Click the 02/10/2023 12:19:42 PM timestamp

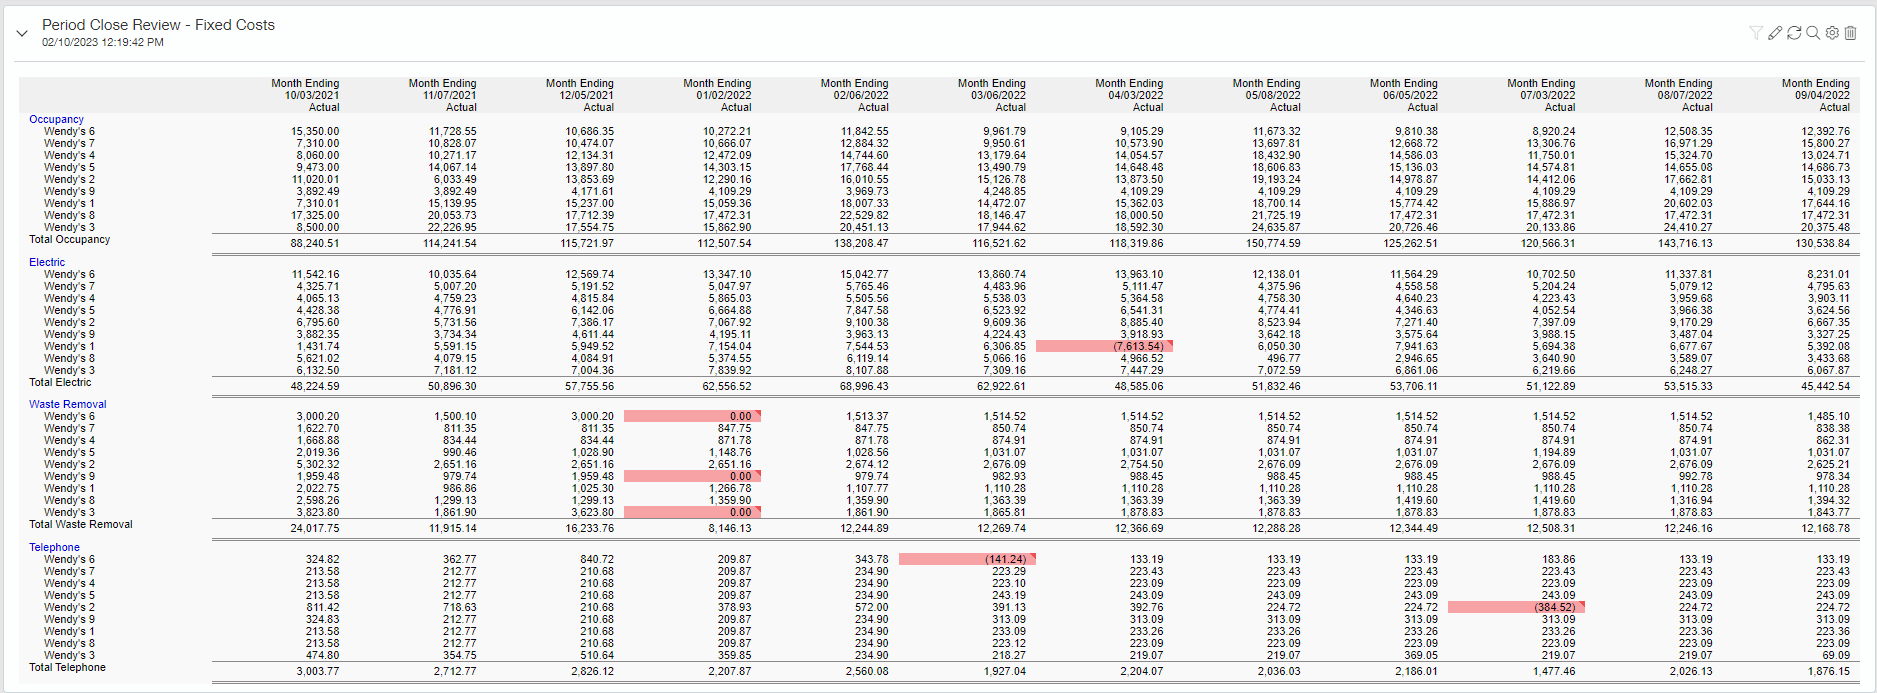[103, 43]
